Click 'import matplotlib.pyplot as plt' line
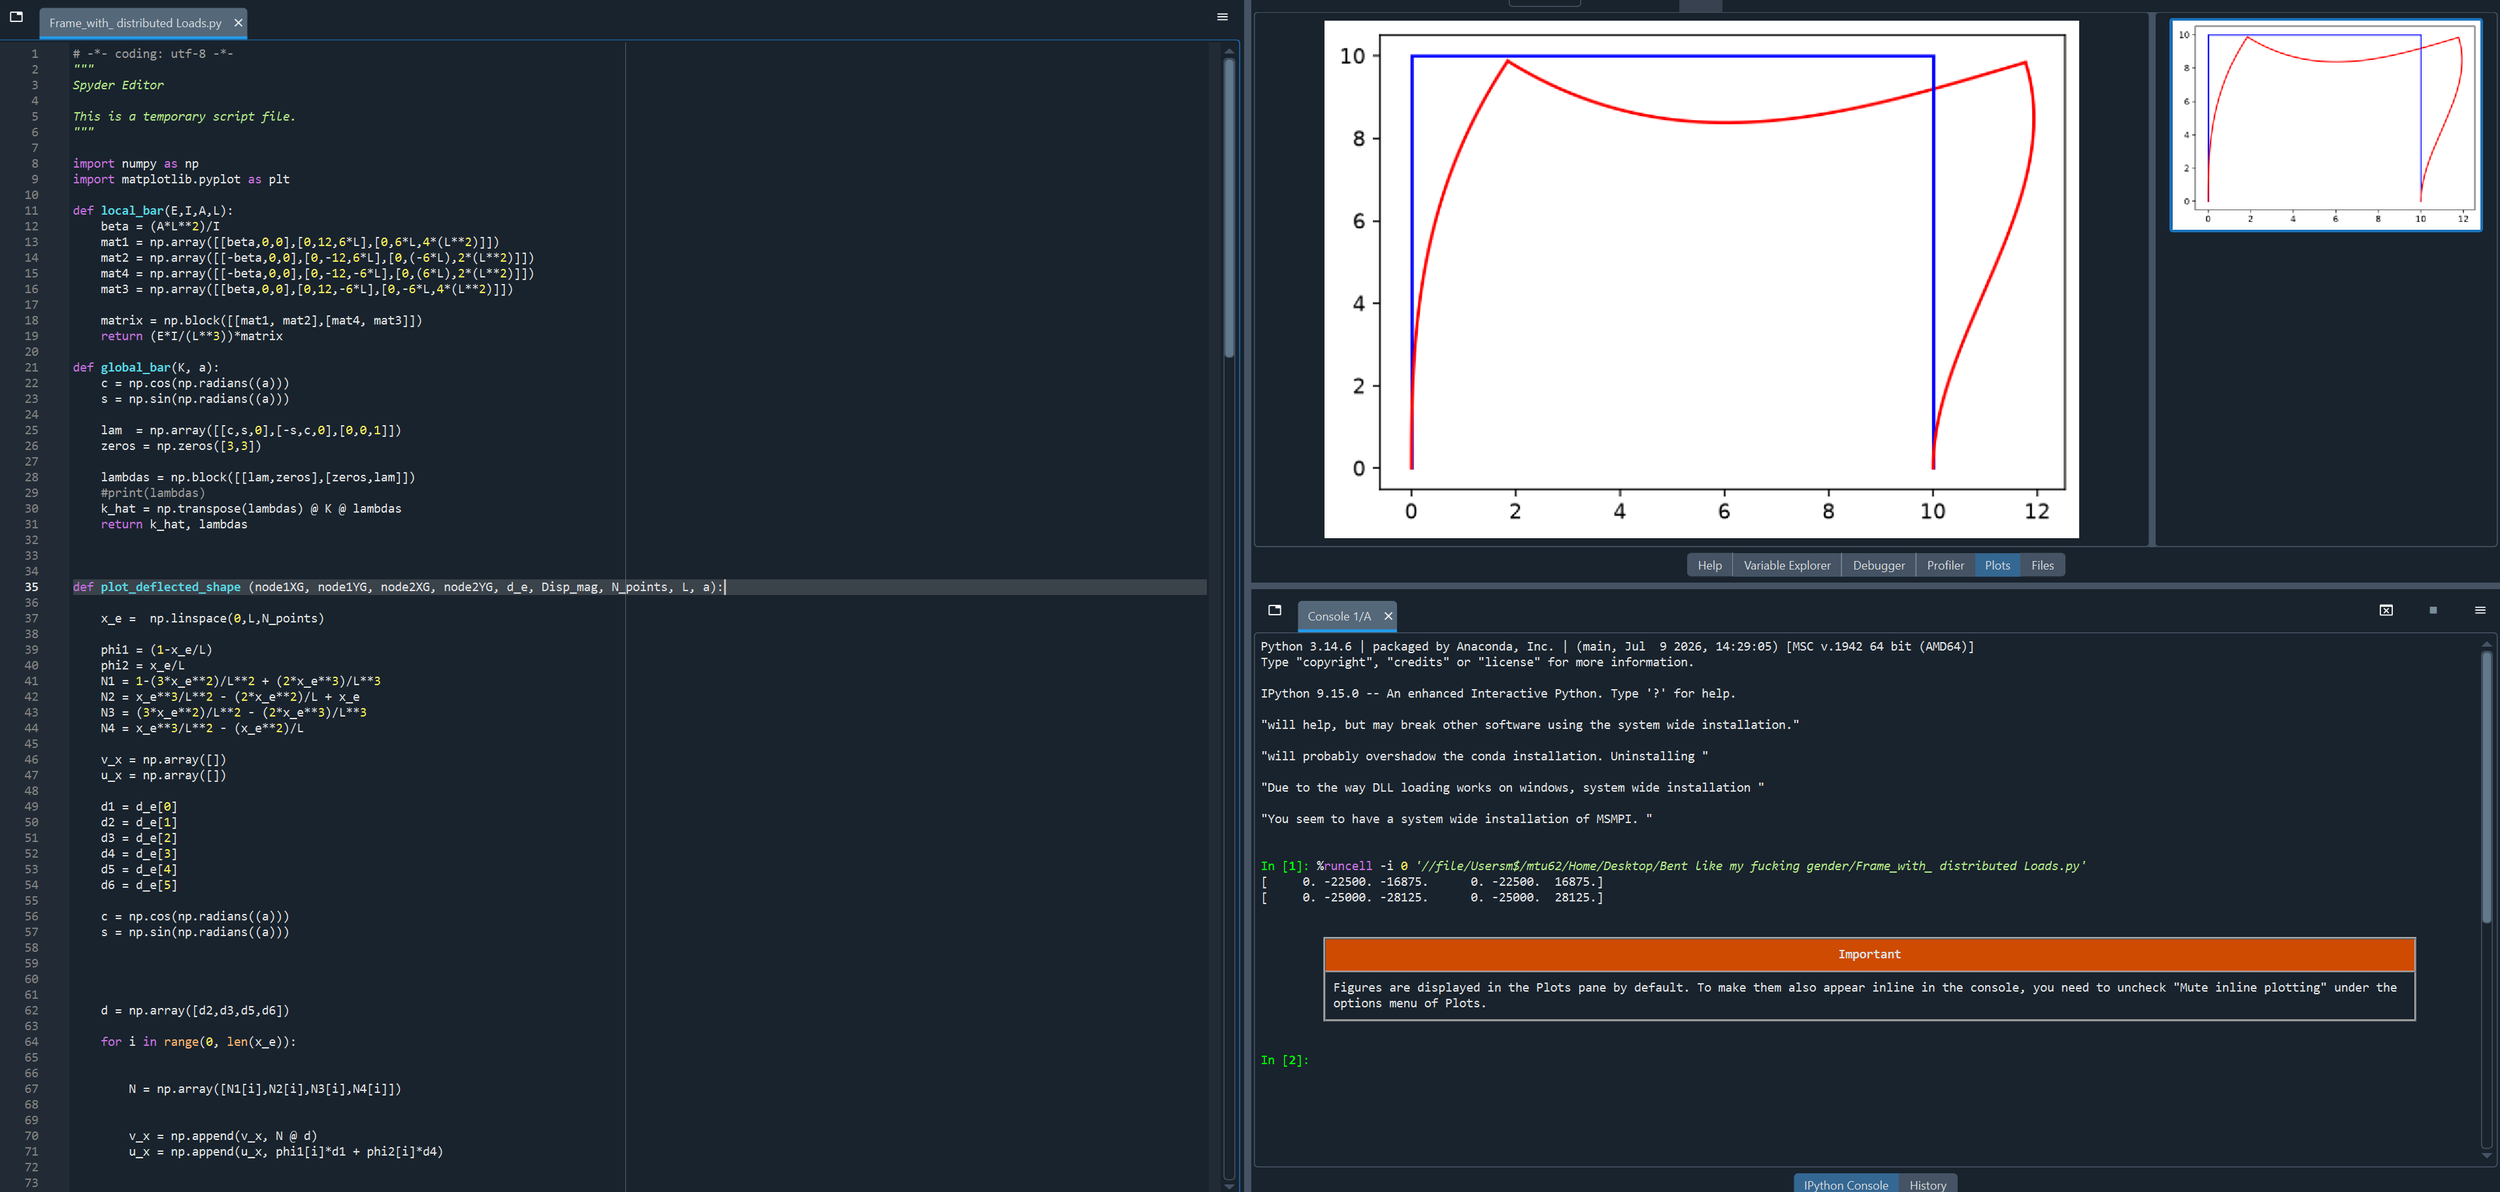Image resolution: width=2500 pixels, height=1192 pixels. click(181, 180)
